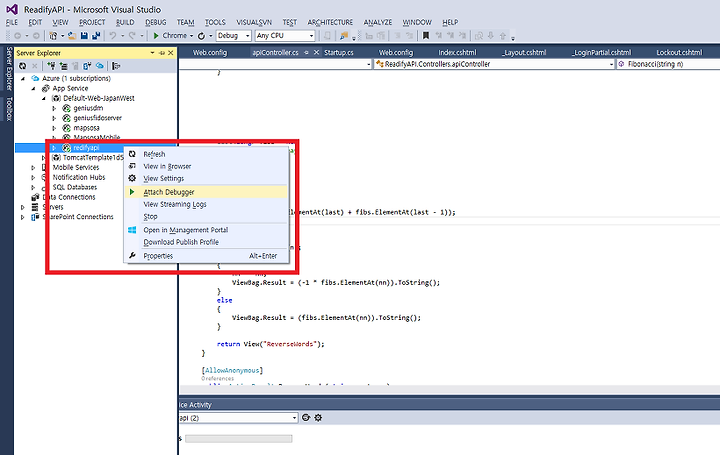The width and height of the screenshot is (720, 455).
Task: Open the api (2) dropdown in activity panel
Action: point(294,418)
